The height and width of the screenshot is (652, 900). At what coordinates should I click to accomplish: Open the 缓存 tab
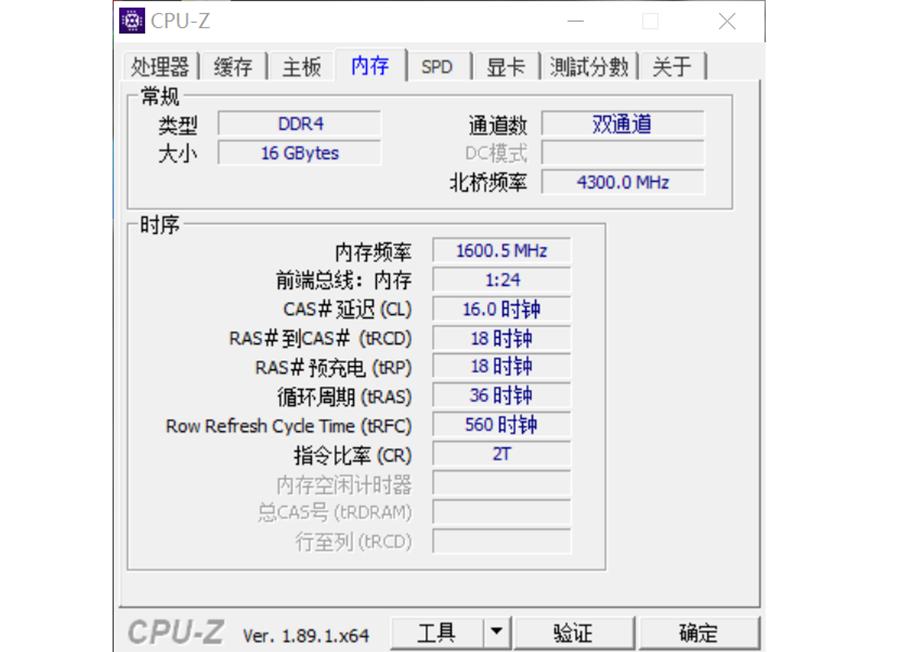point(235,66)
